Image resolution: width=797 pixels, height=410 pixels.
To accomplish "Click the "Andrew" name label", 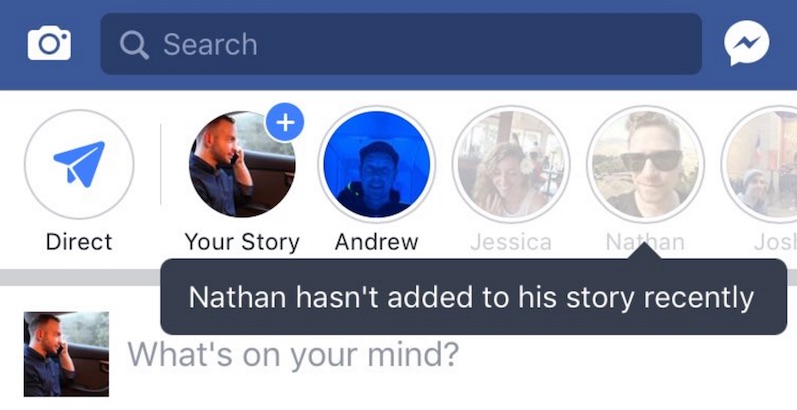I will 377,242.
